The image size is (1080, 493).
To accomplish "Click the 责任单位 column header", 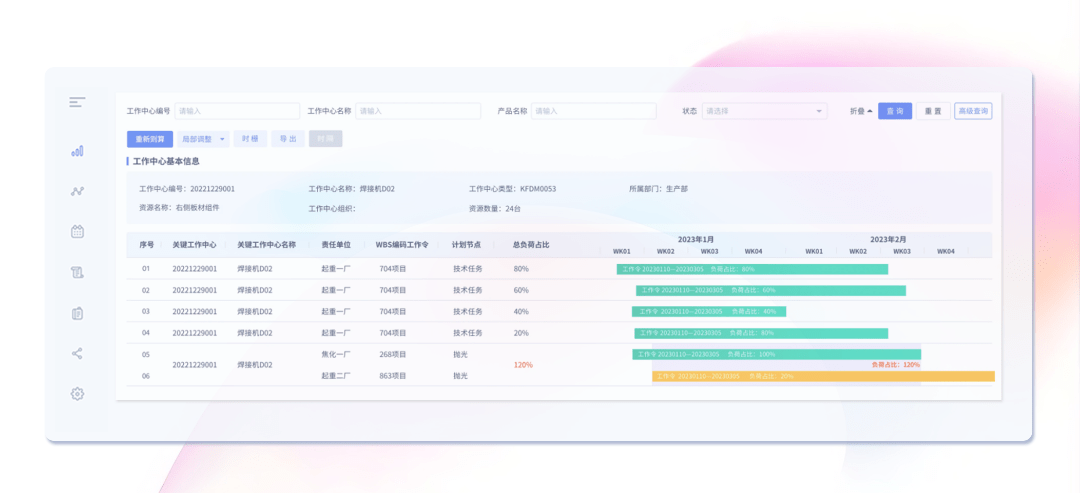I will click(336, 244).
